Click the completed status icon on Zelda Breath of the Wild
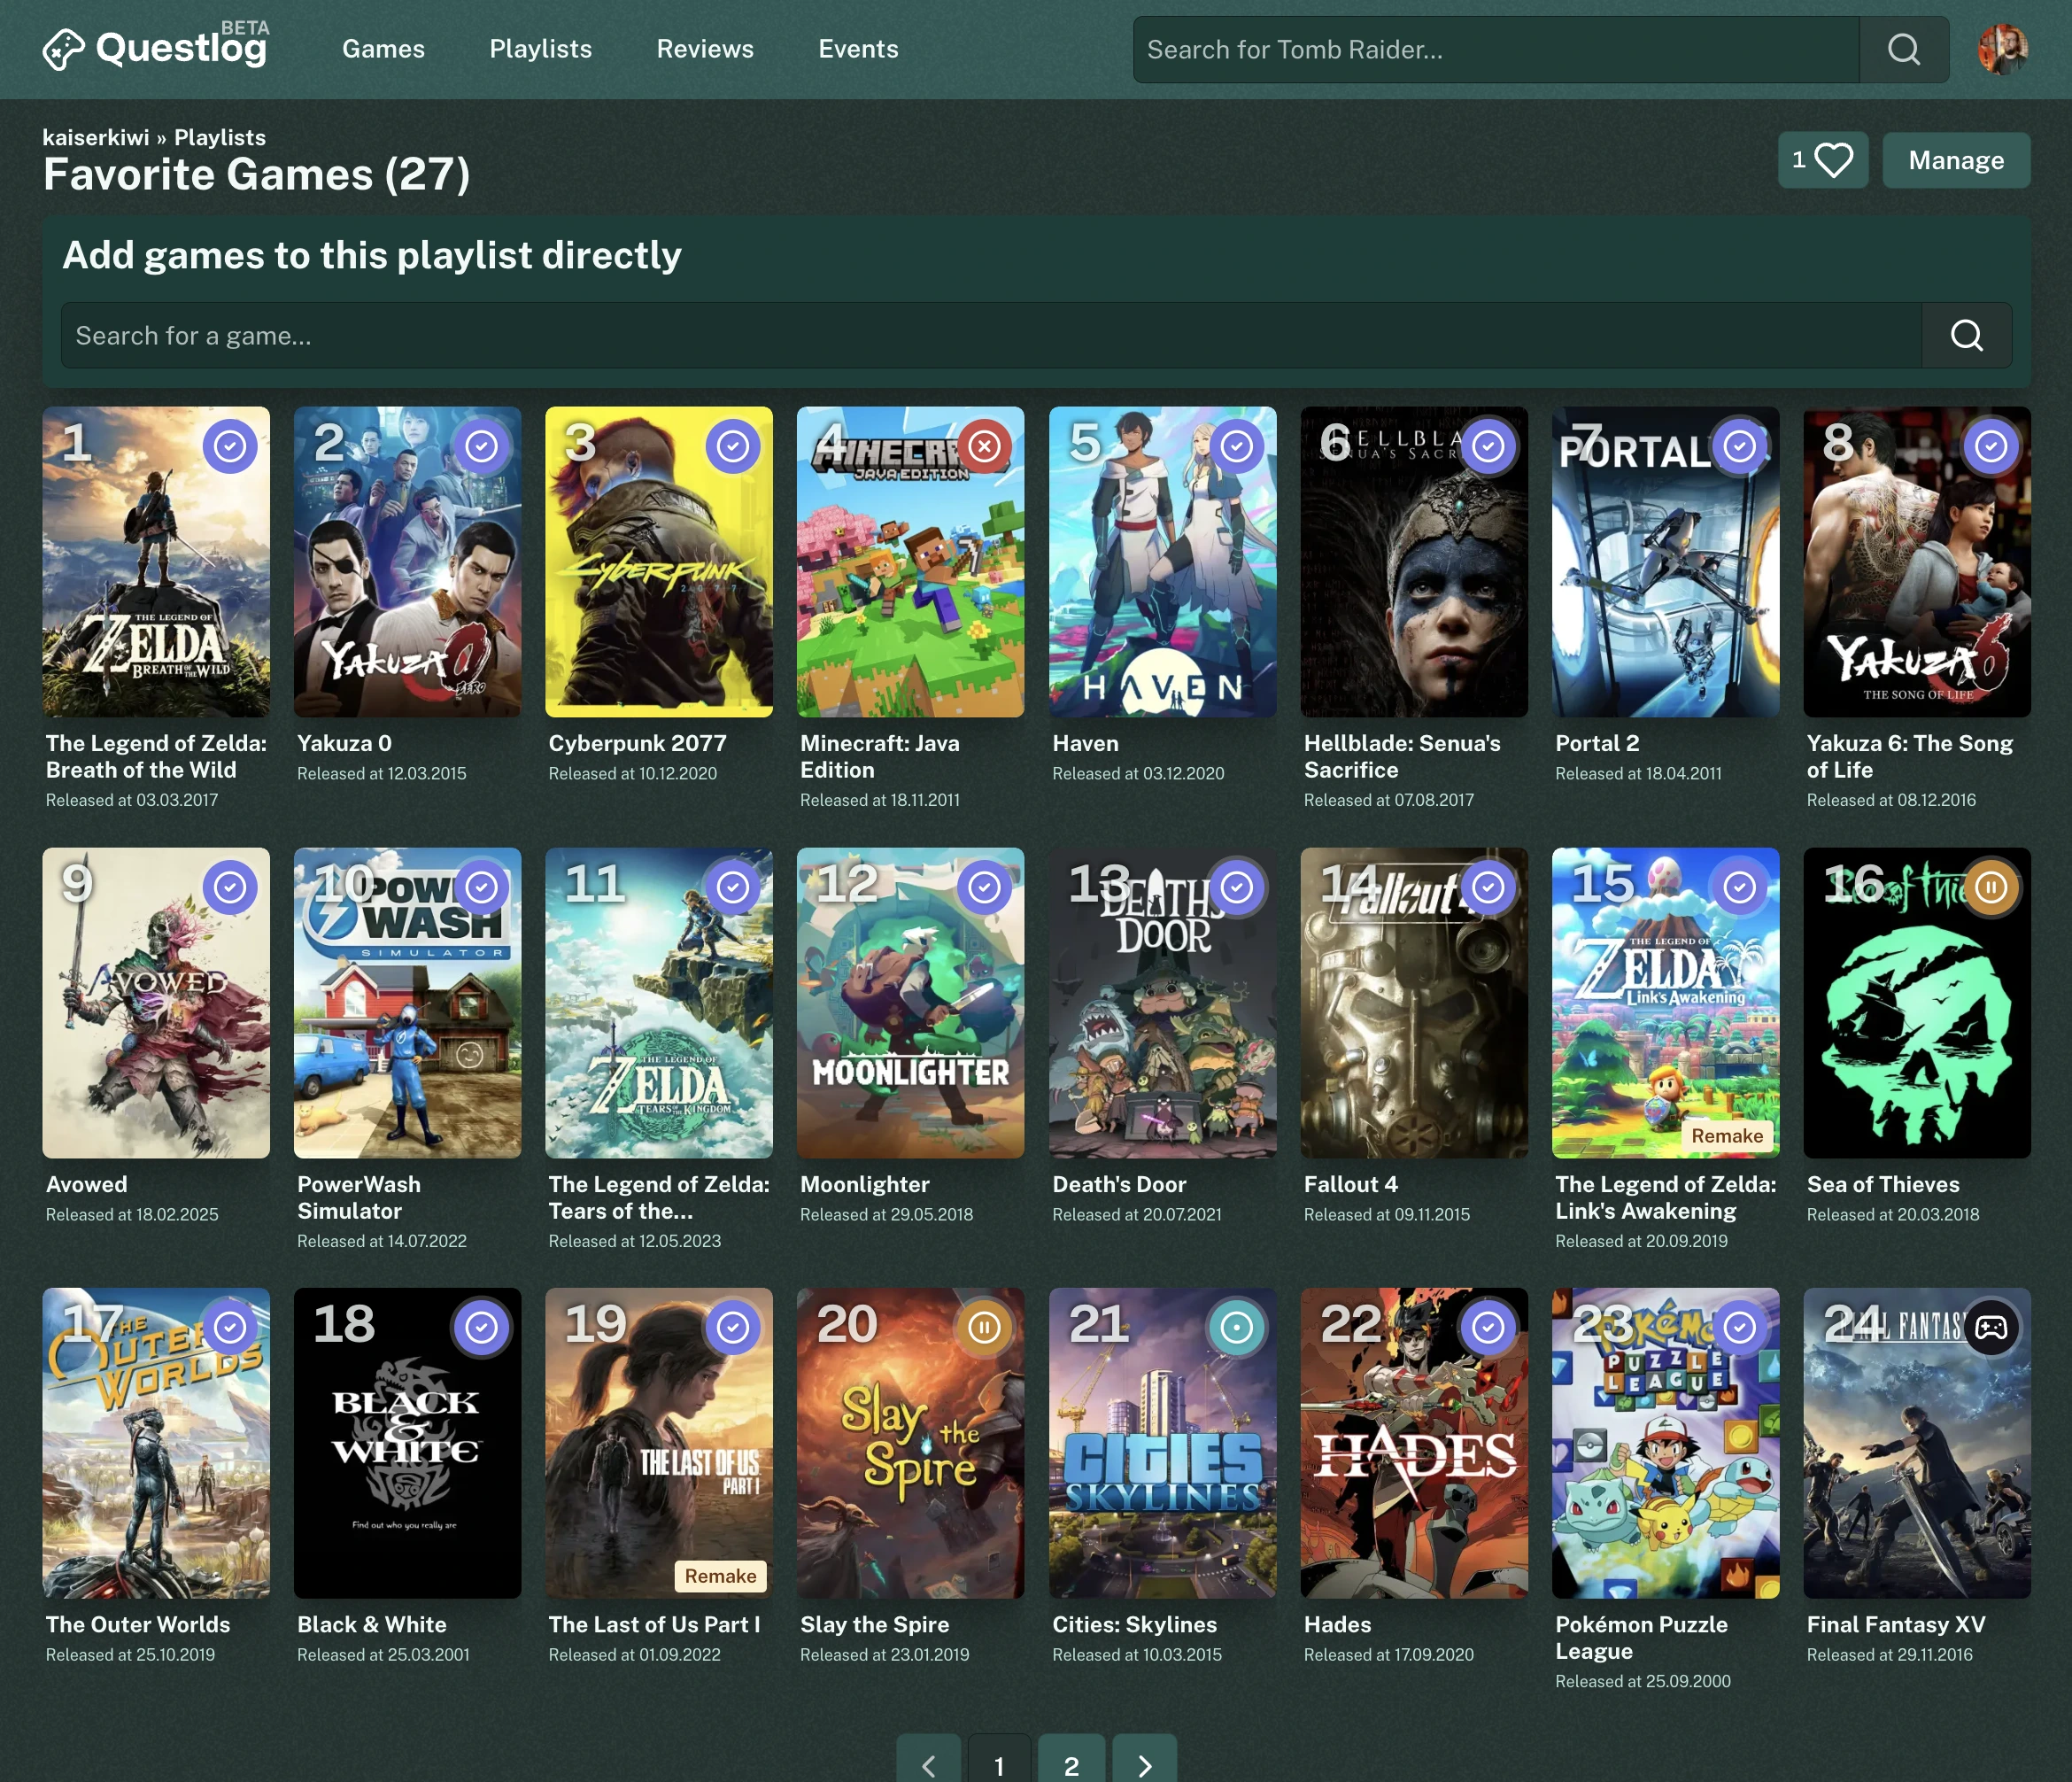This screenshot has width=2072, height=1782. (230, 446)
